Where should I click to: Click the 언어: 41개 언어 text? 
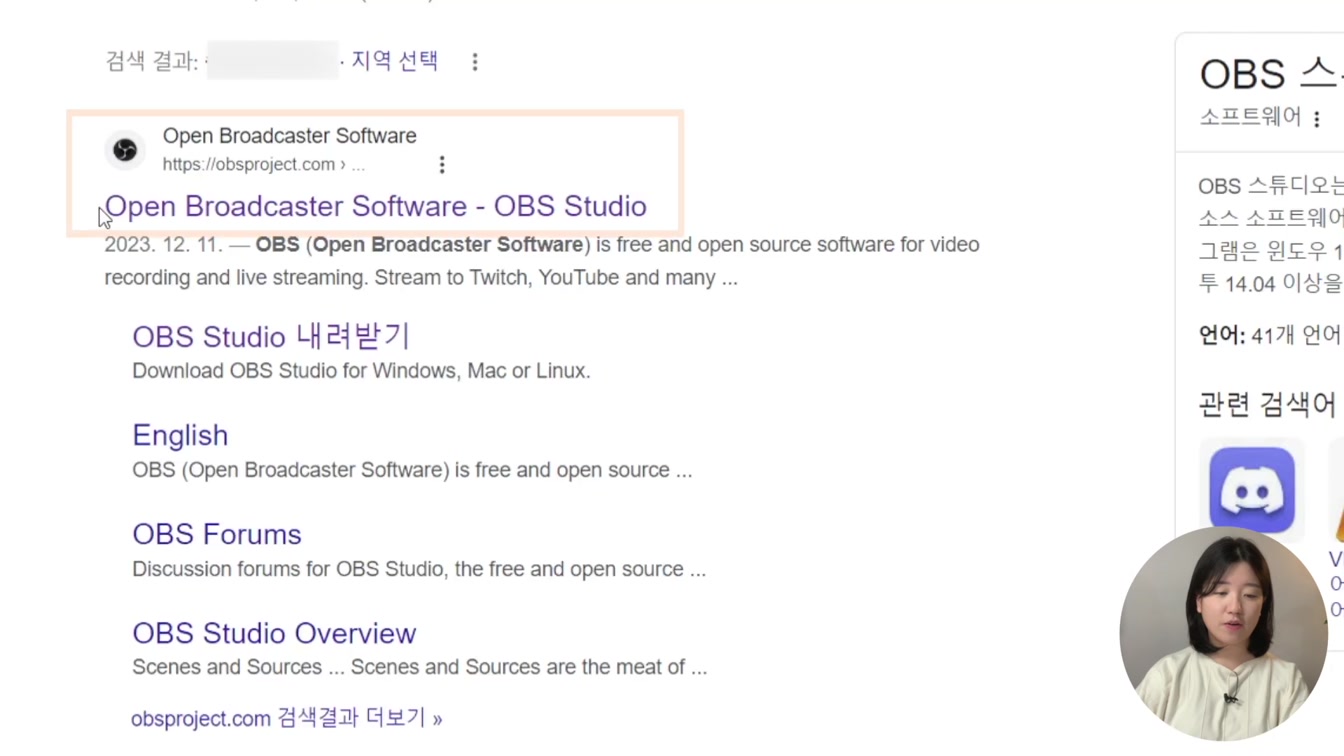[x=1270, y=335]
